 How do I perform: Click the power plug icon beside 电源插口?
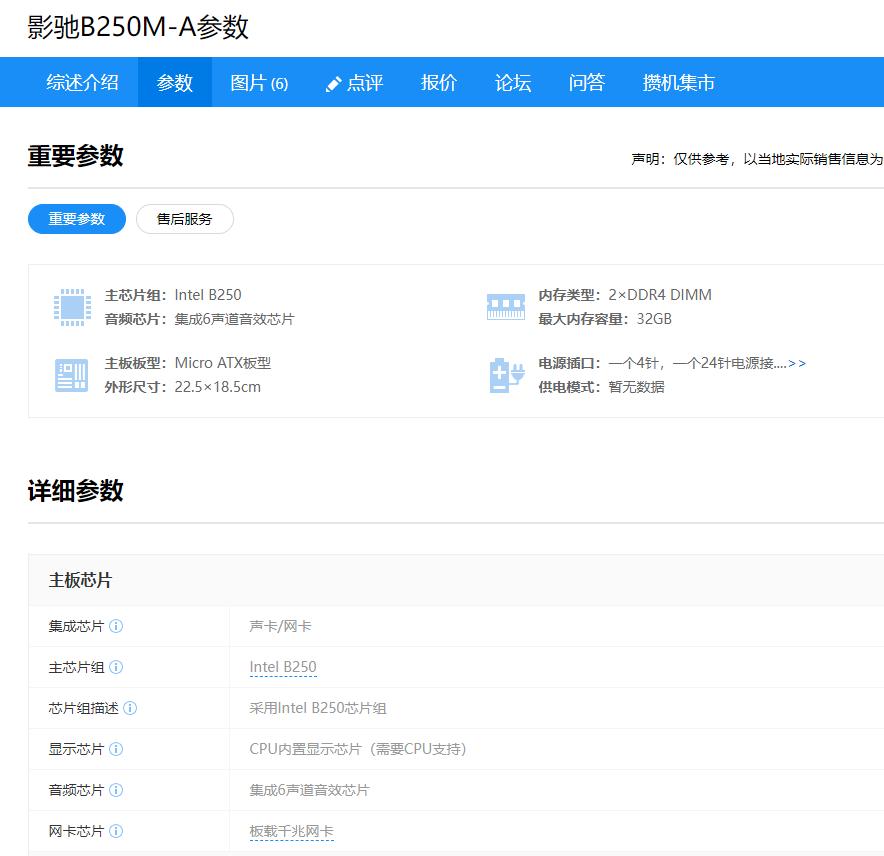pyautogui.click(x=505, y=375)
